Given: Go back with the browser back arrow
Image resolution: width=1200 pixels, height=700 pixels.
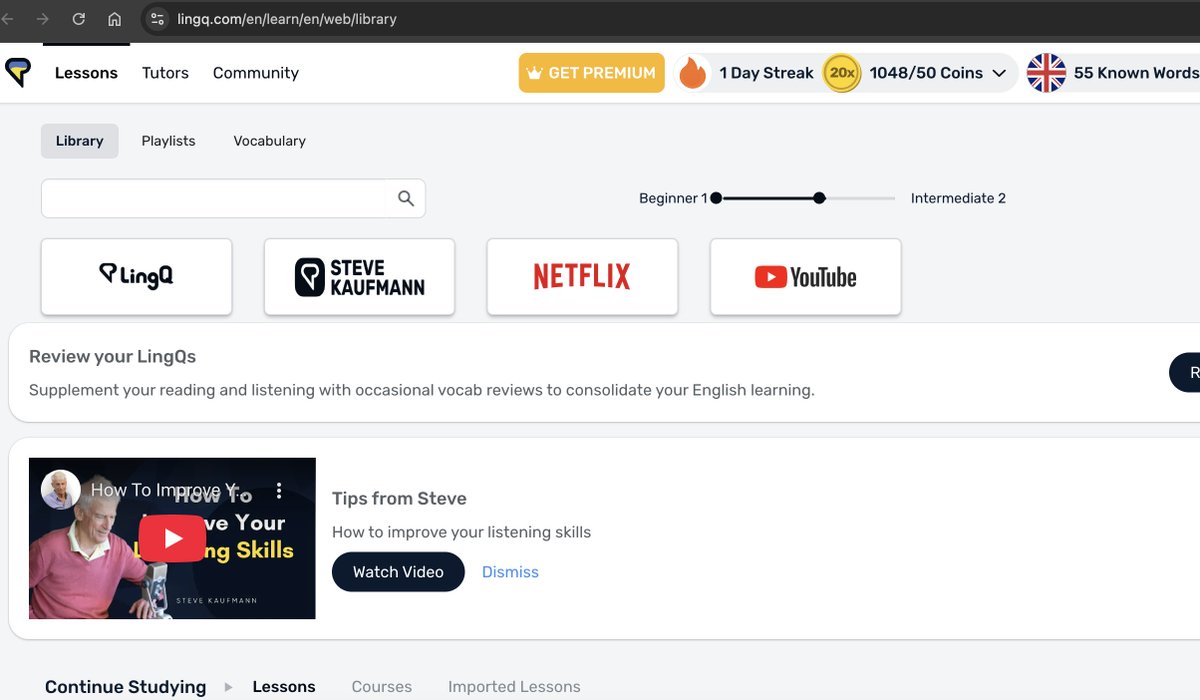Looking at the screenshot, I should click(x=7, y=19).
